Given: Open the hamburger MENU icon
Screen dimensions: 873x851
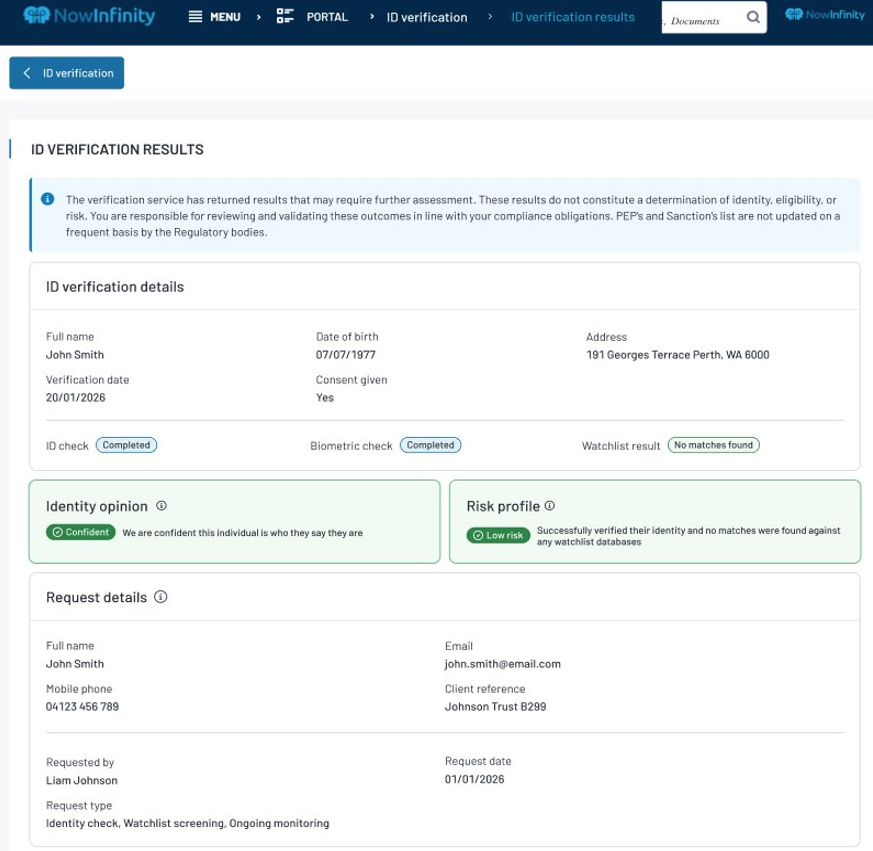Looking at the screenshot, I should 195,17.
